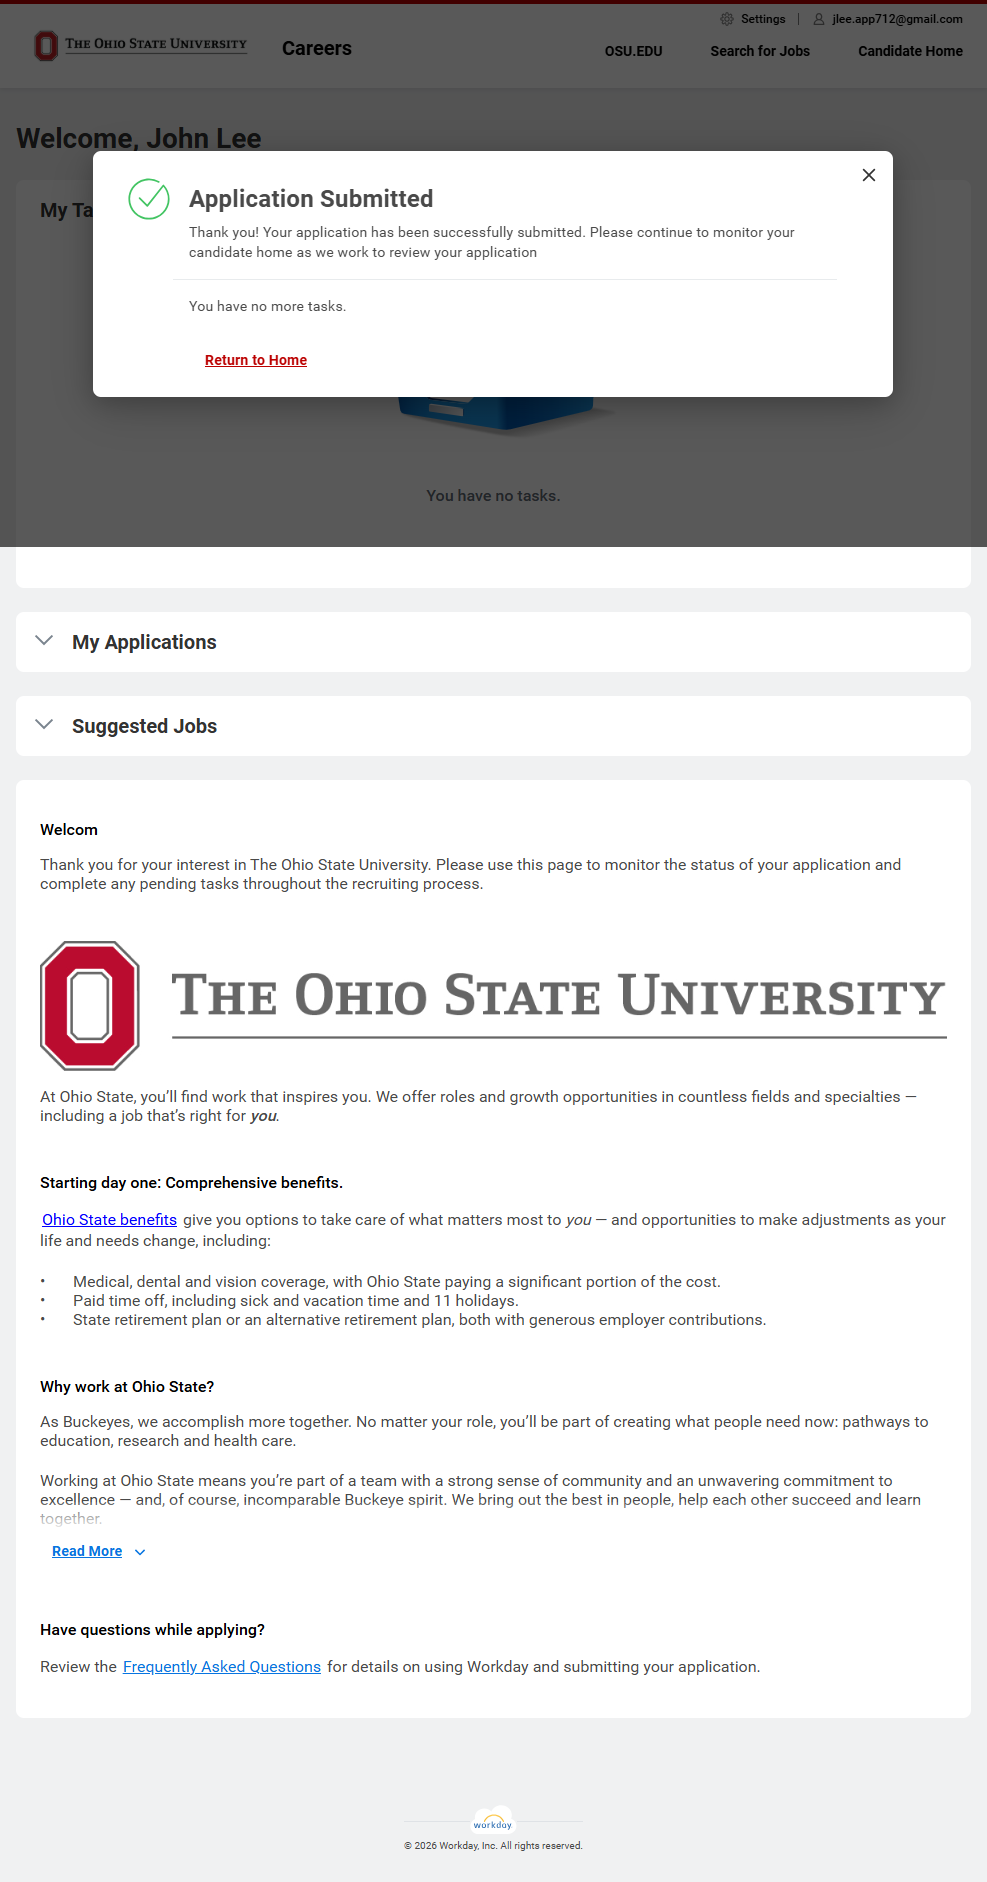
Task: Open OSU.EDU navigation item
Action: [x=633, y=51]
